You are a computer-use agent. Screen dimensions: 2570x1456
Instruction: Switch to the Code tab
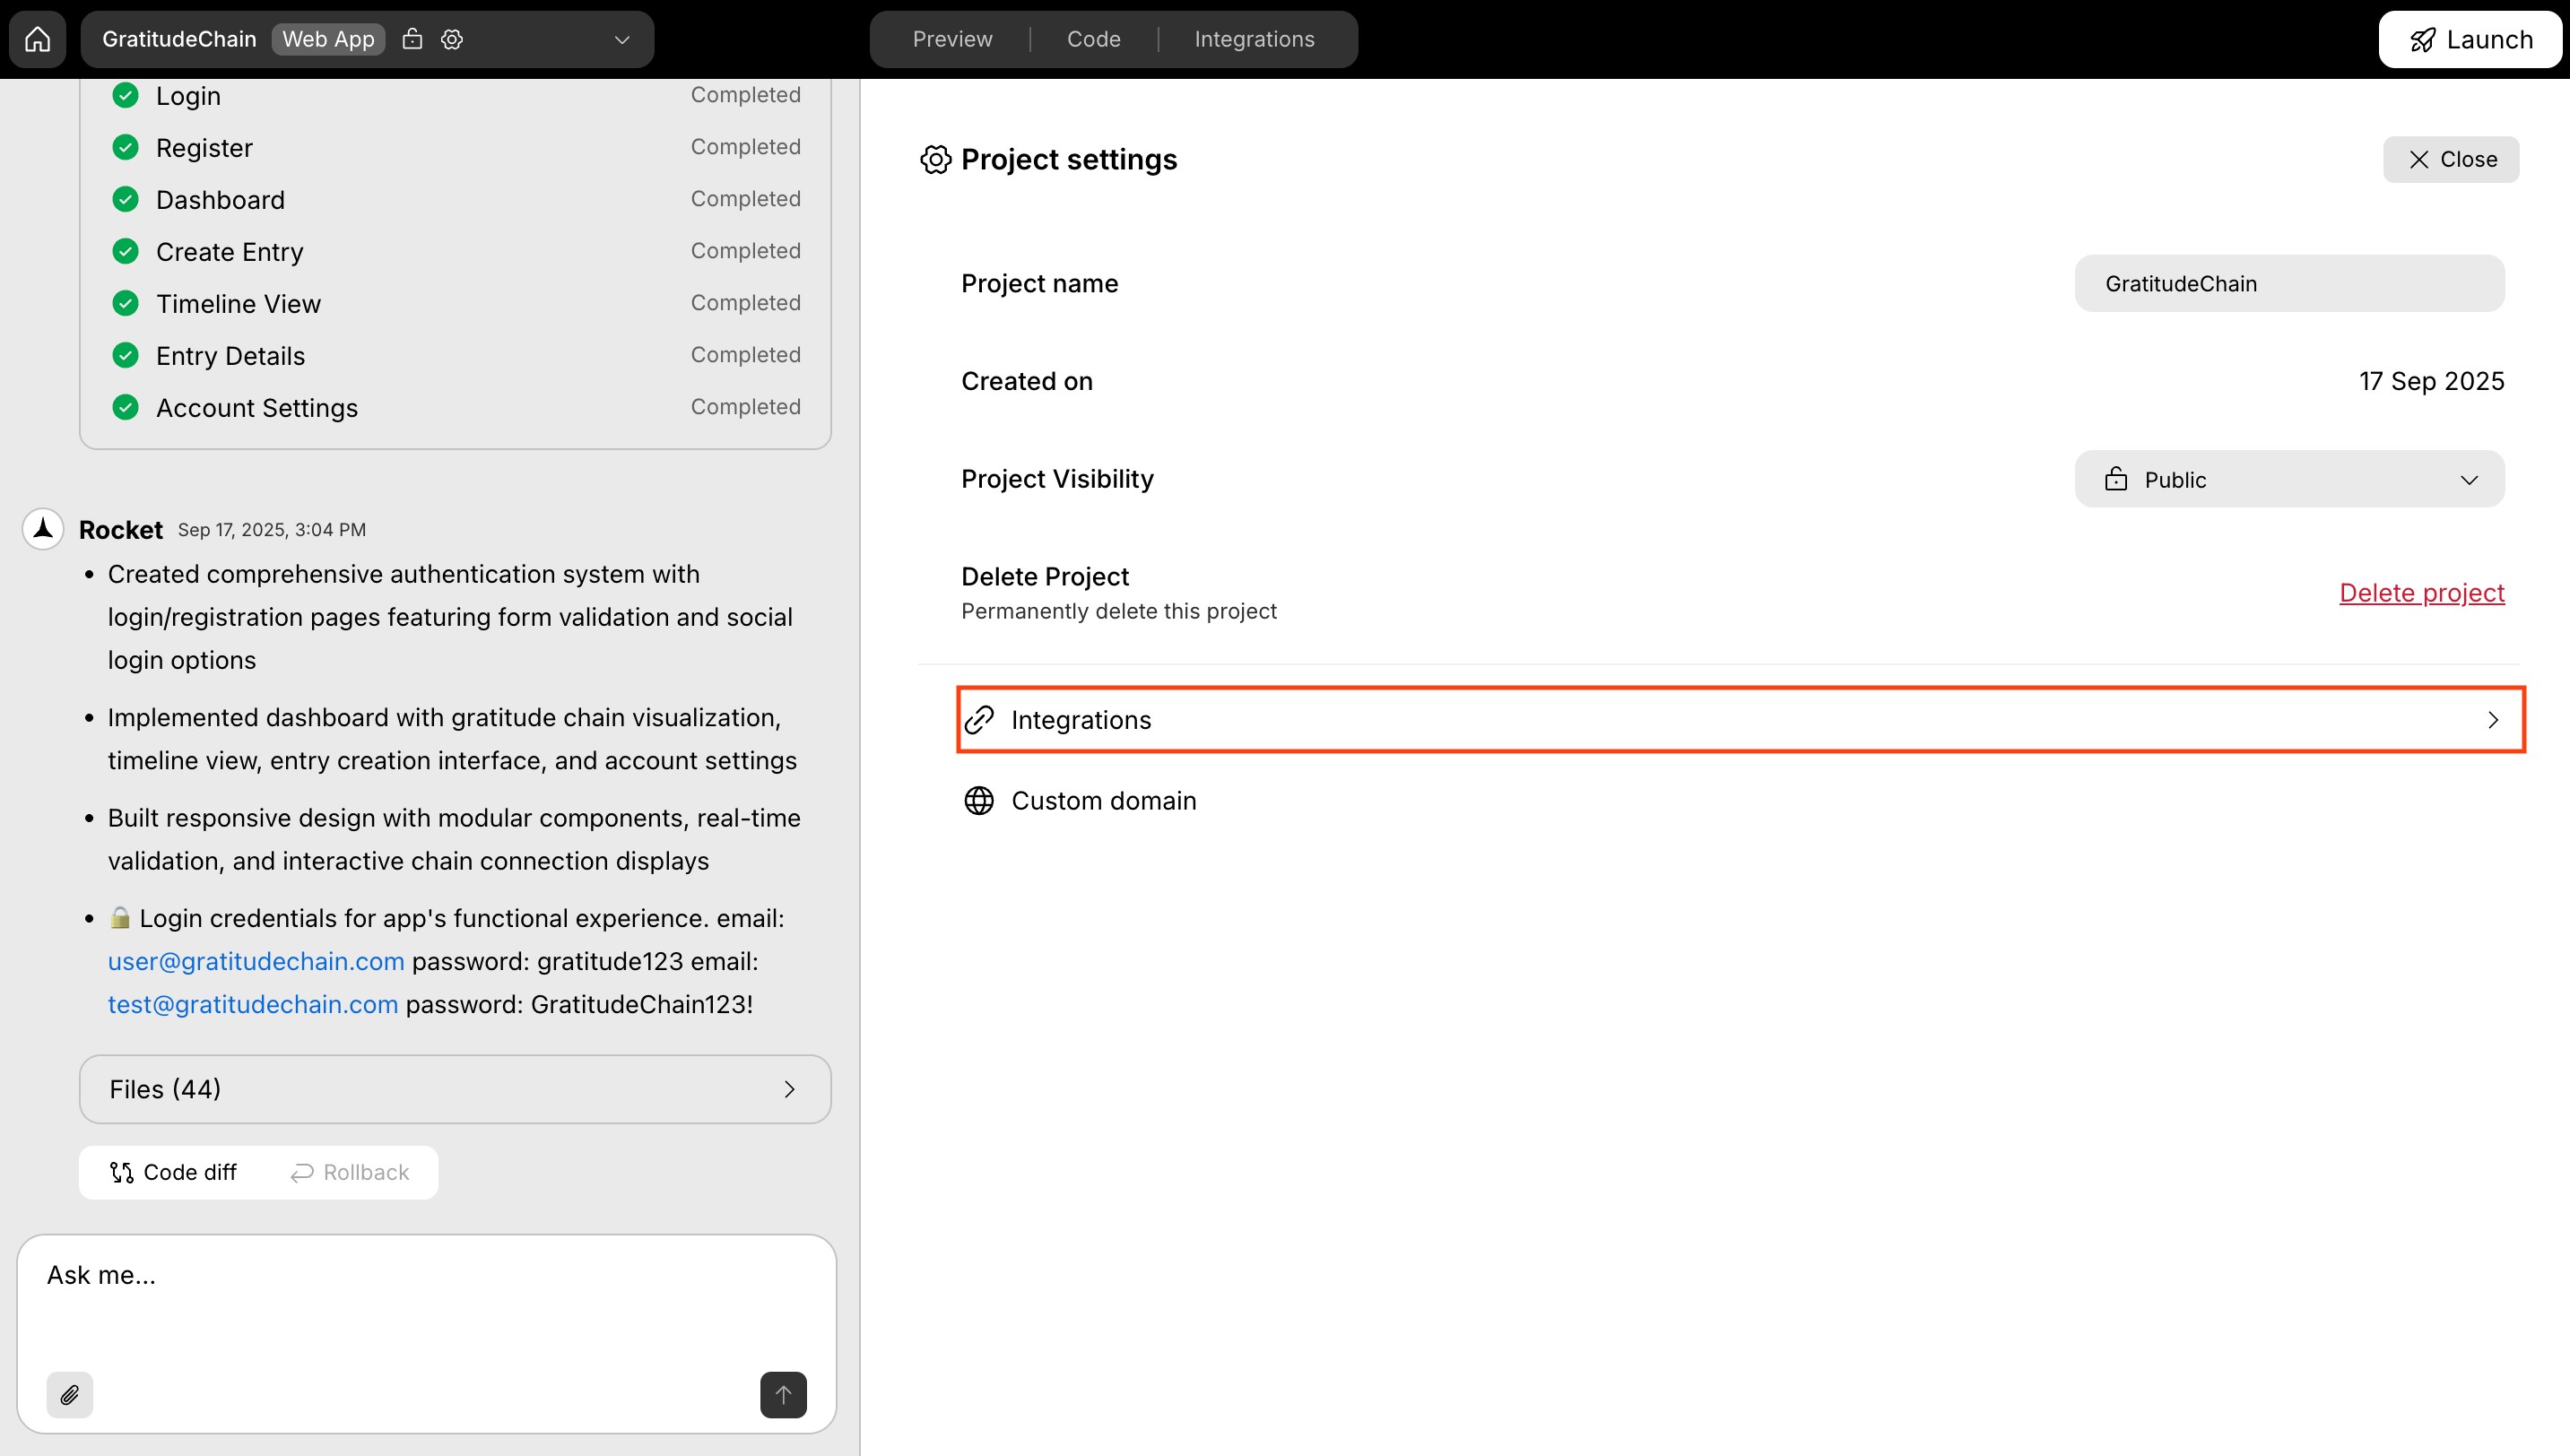pos(1093,39)
